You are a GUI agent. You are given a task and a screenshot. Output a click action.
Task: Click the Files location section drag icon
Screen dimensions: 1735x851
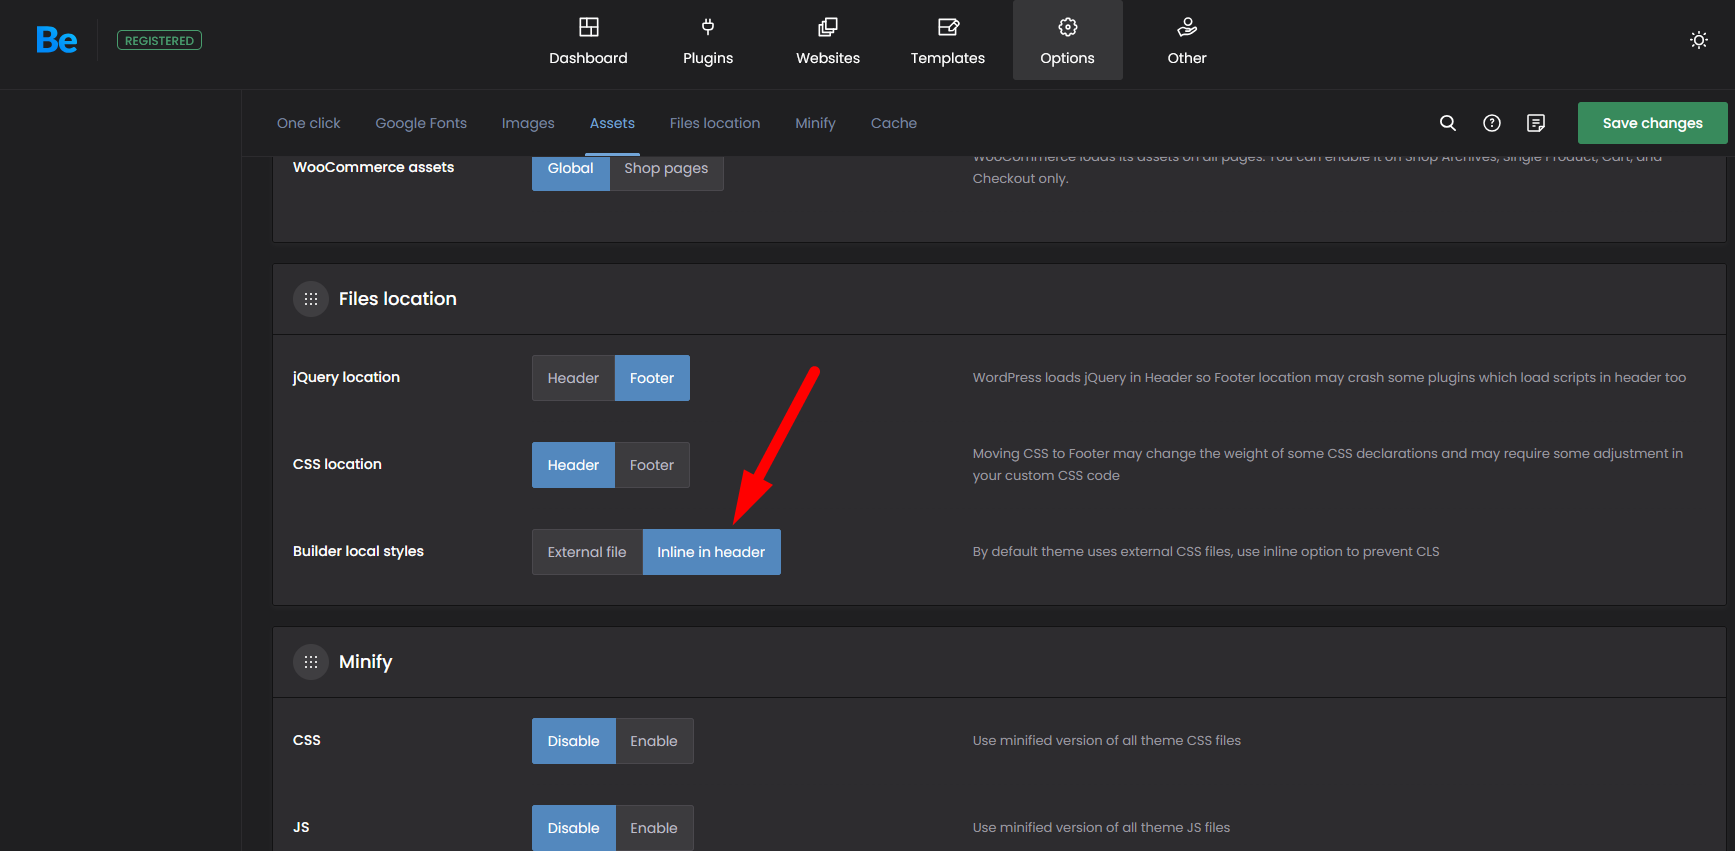[x=311, y=299]
